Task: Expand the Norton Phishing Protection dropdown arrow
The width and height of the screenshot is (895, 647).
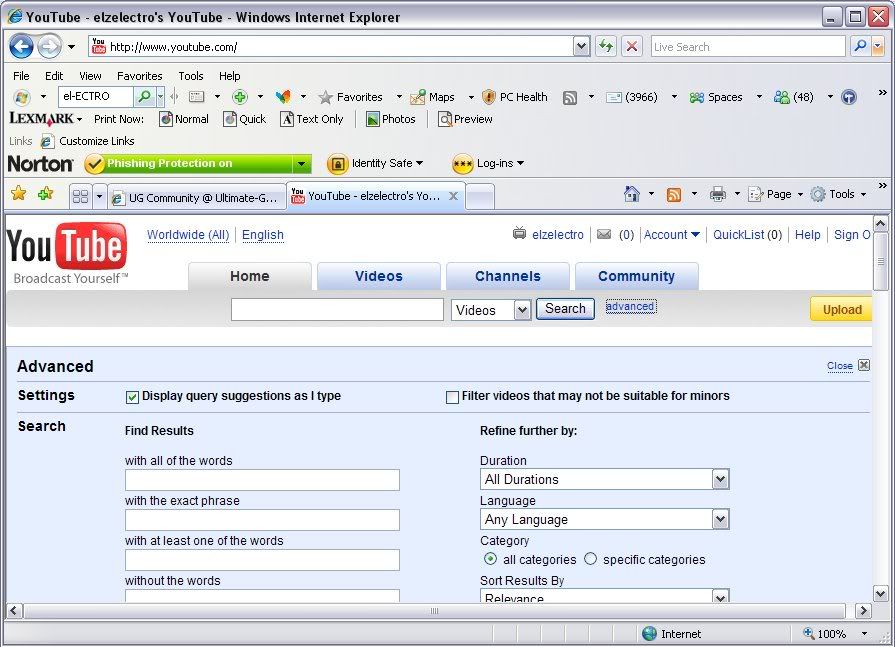Action: click(x=301, y=164)
